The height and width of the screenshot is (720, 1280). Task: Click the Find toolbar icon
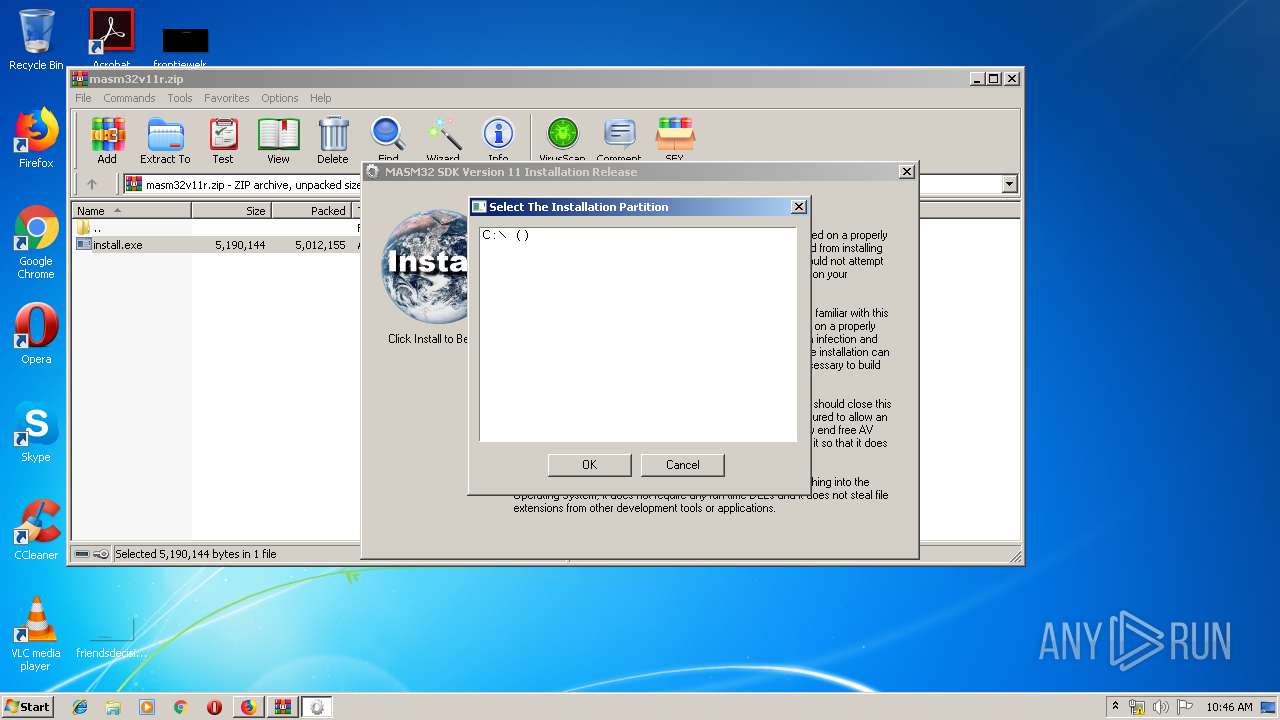point(388,138)
